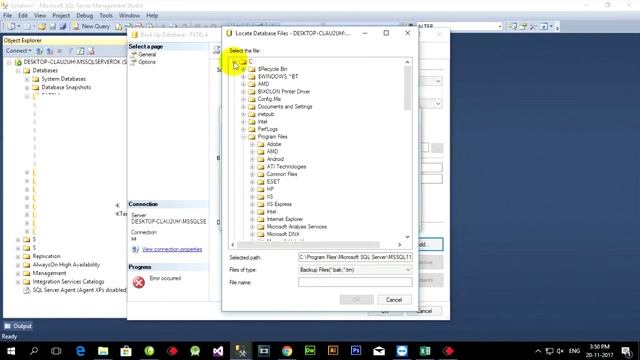Expand Integration Services Catalogs node
The height and width of the screenshot is (360, 640).
pyautogui.click(x=18, y=282)
